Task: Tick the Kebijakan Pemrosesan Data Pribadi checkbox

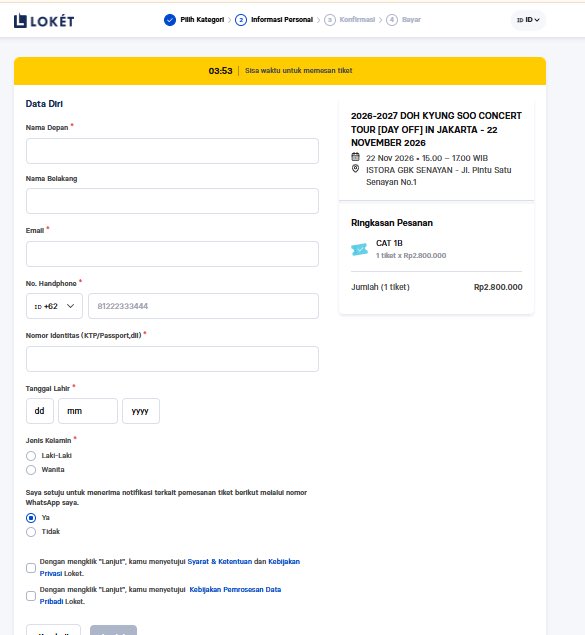Action: click(31, 596)
